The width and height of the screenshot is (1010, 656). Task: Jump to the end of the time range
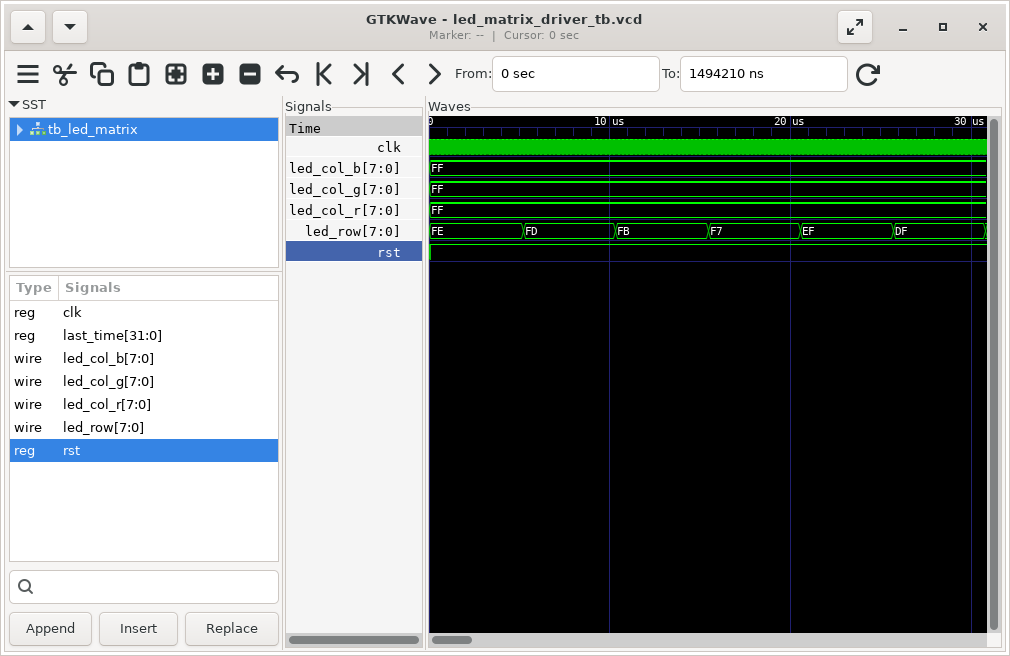click(x=361, y=74)
